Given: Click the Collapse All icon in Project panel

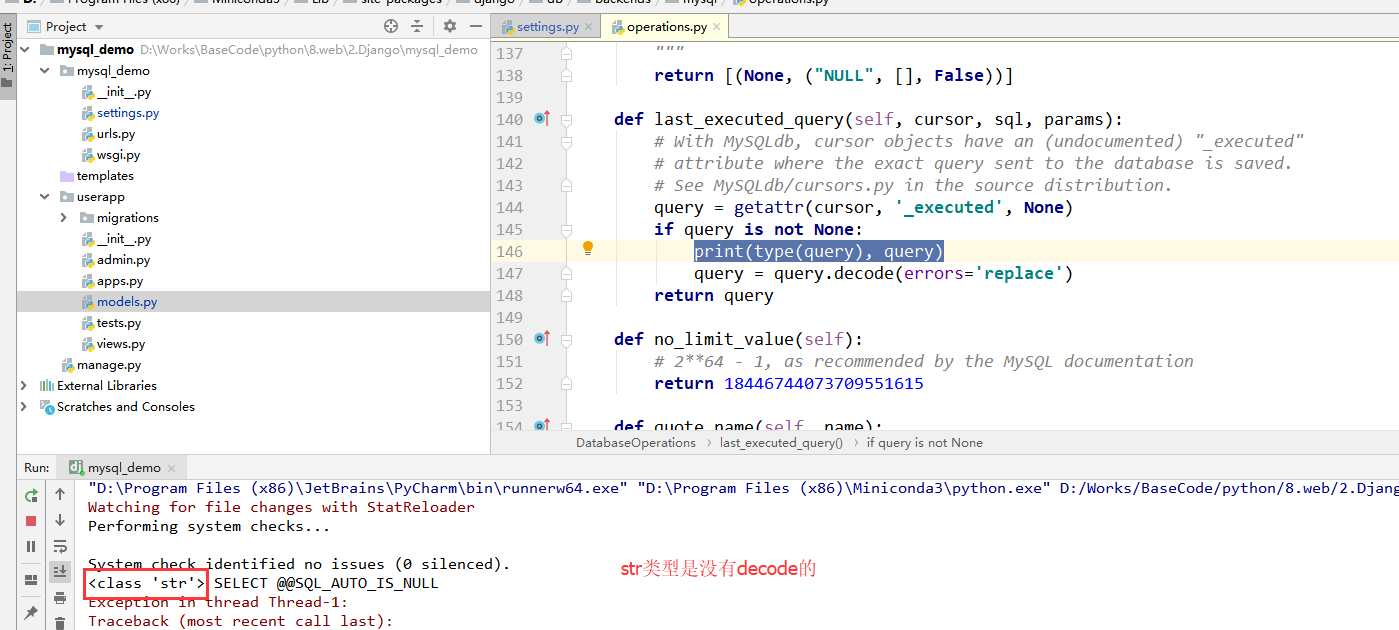Looking at the screenshot, I should (x=417, y=26).
